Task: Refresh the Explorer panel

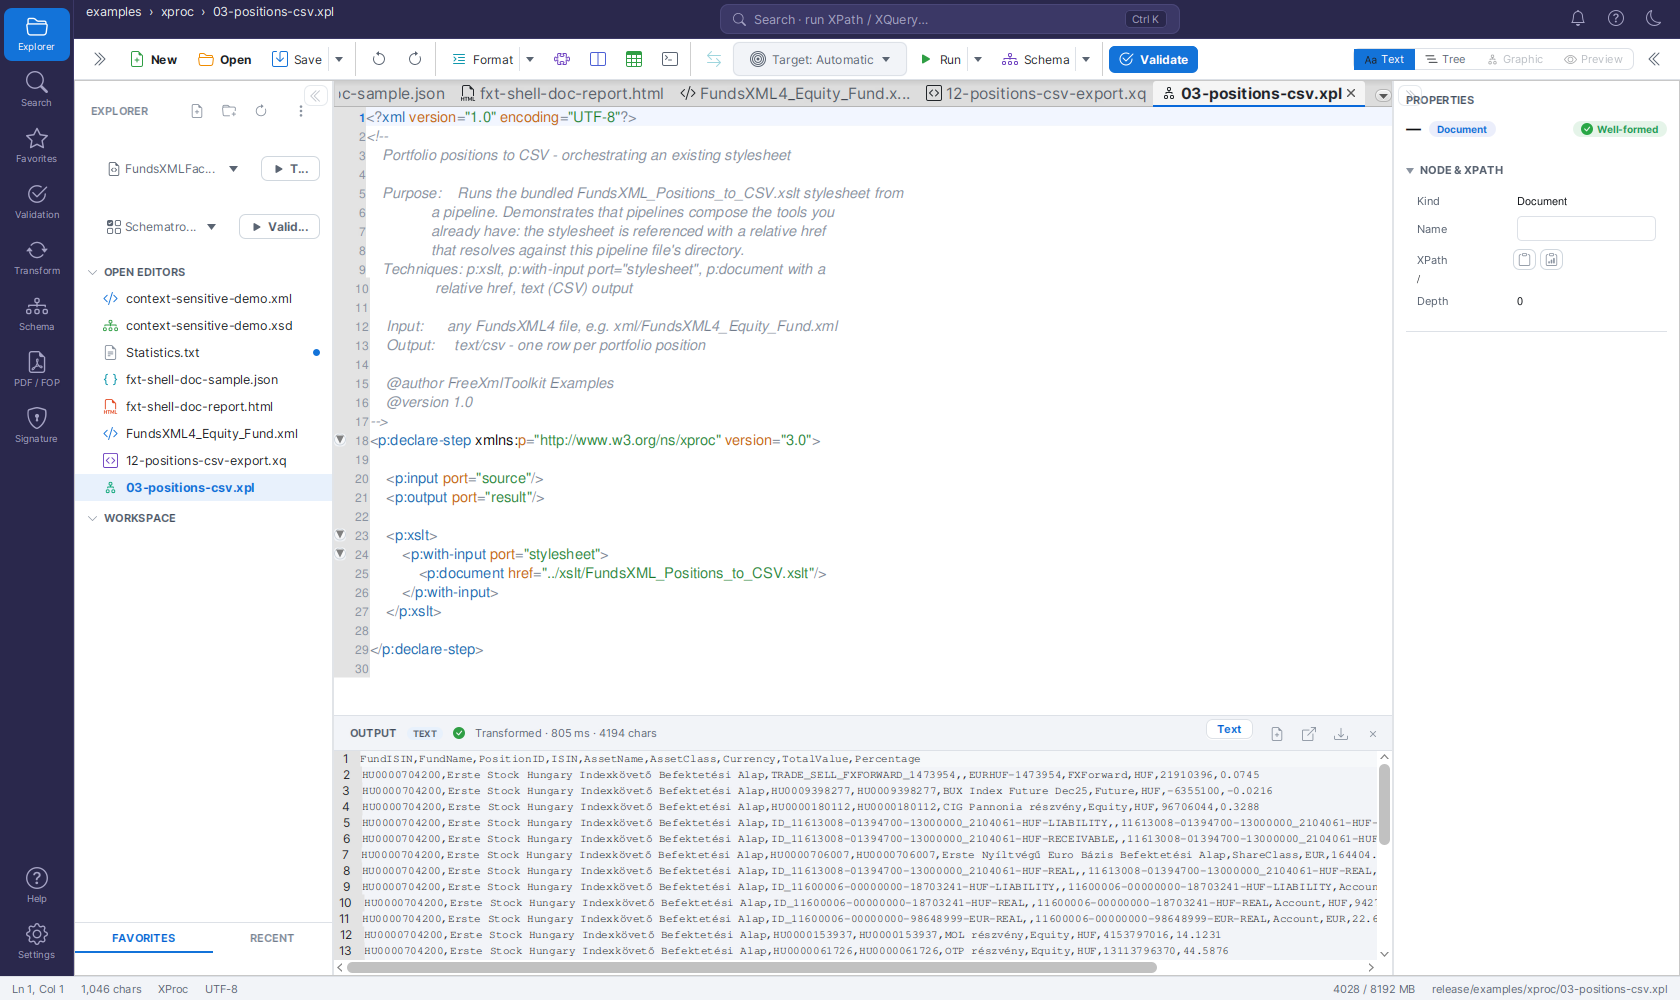Action: (261, 111)
